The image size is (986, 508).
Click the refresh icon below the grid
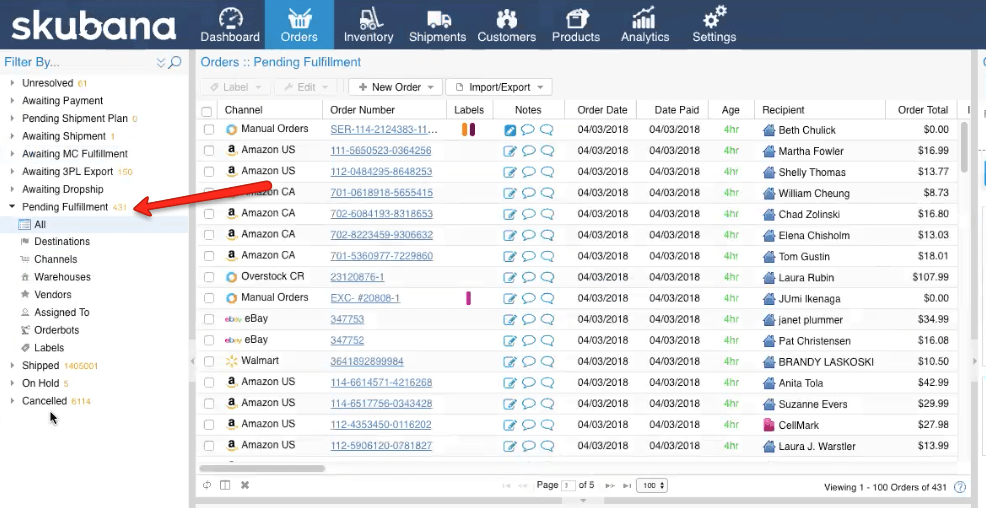point(208,485)
